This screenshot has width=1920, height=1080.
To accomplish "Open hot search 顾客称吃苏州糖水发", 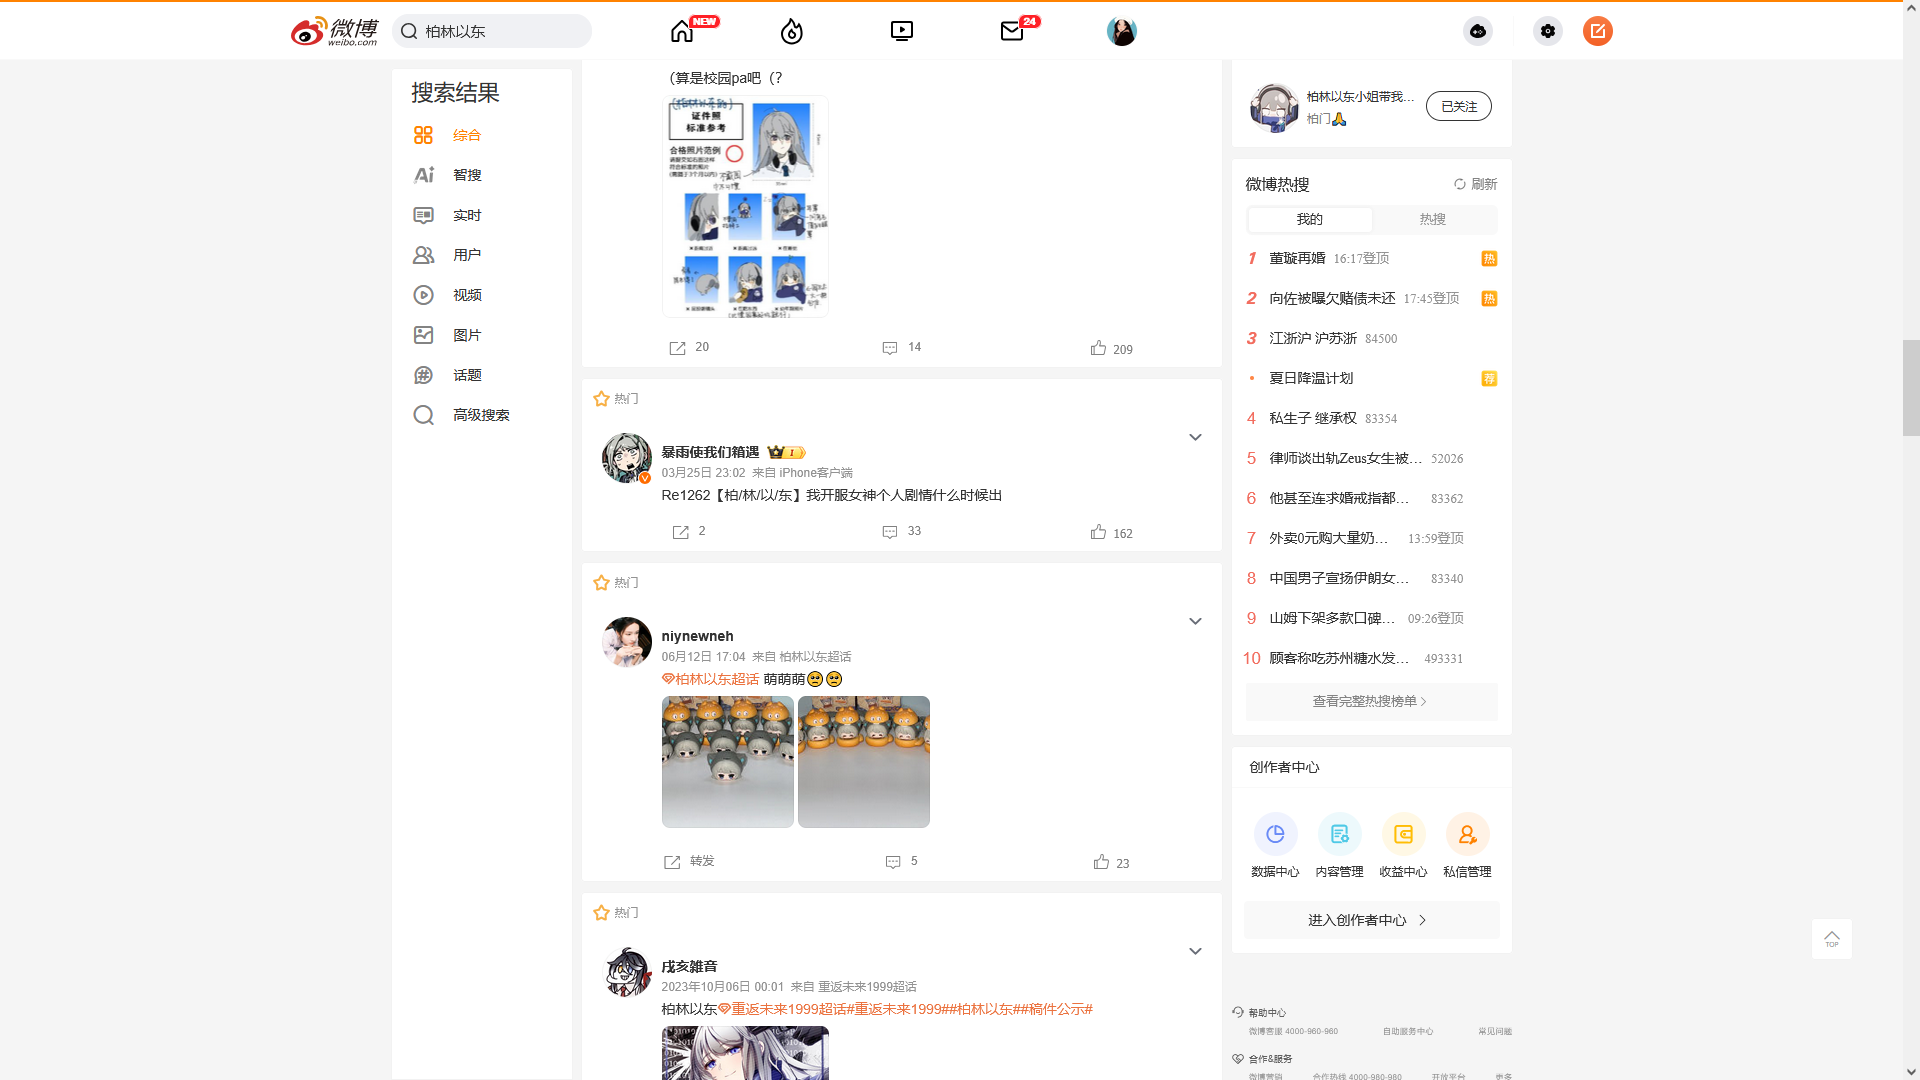I will [1339, 658].
